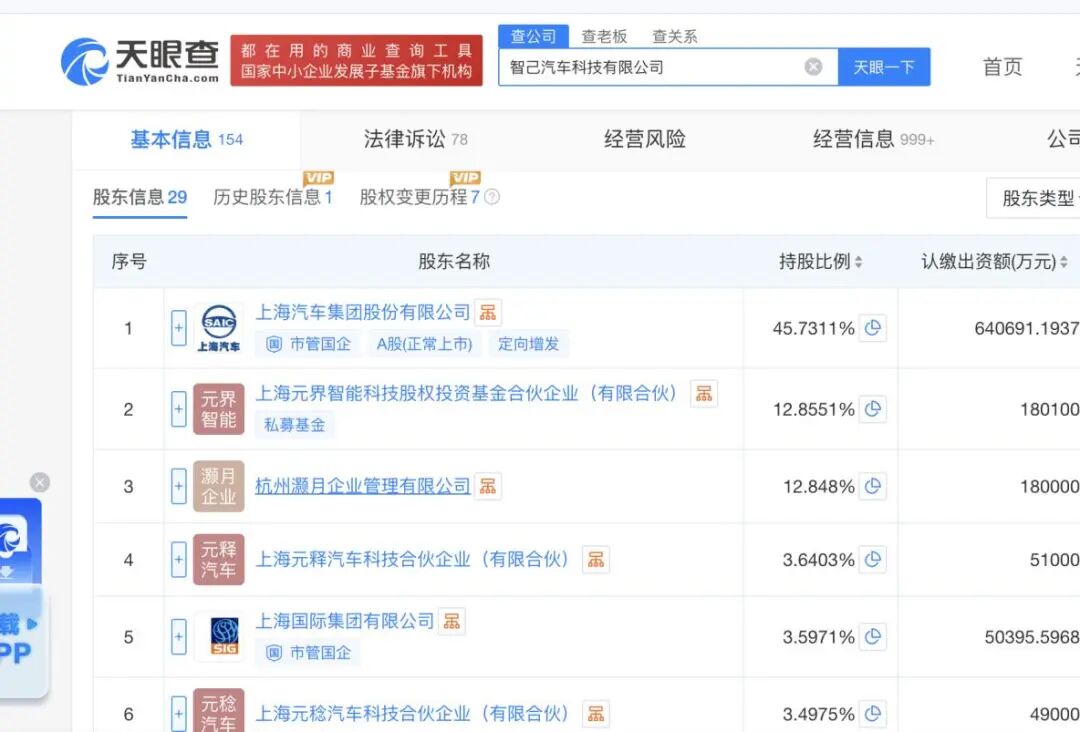Open pie chart icon next to 12.8551%
This screenshot has height=732, width=1080.
[873, 409]
